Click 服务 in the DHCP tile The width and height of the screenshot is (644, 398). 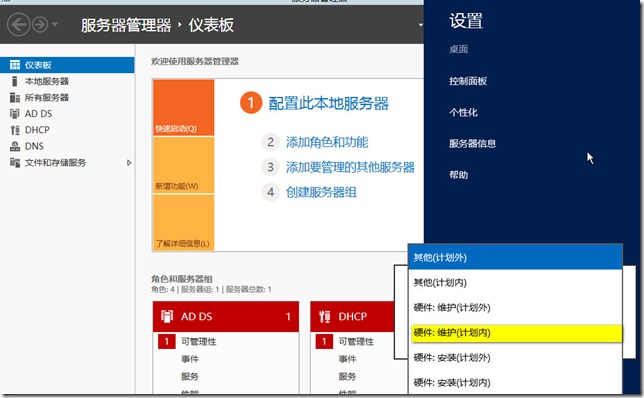347,377
